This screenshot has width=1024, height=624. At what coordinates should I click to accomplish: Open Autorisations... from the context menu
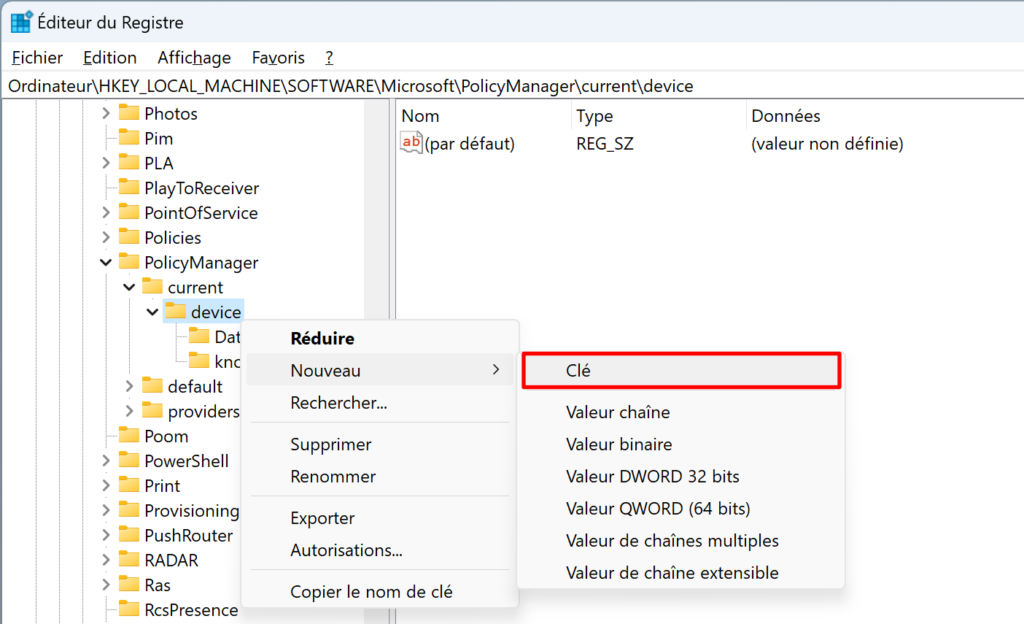pyautogui.click(x=380, y=550)
